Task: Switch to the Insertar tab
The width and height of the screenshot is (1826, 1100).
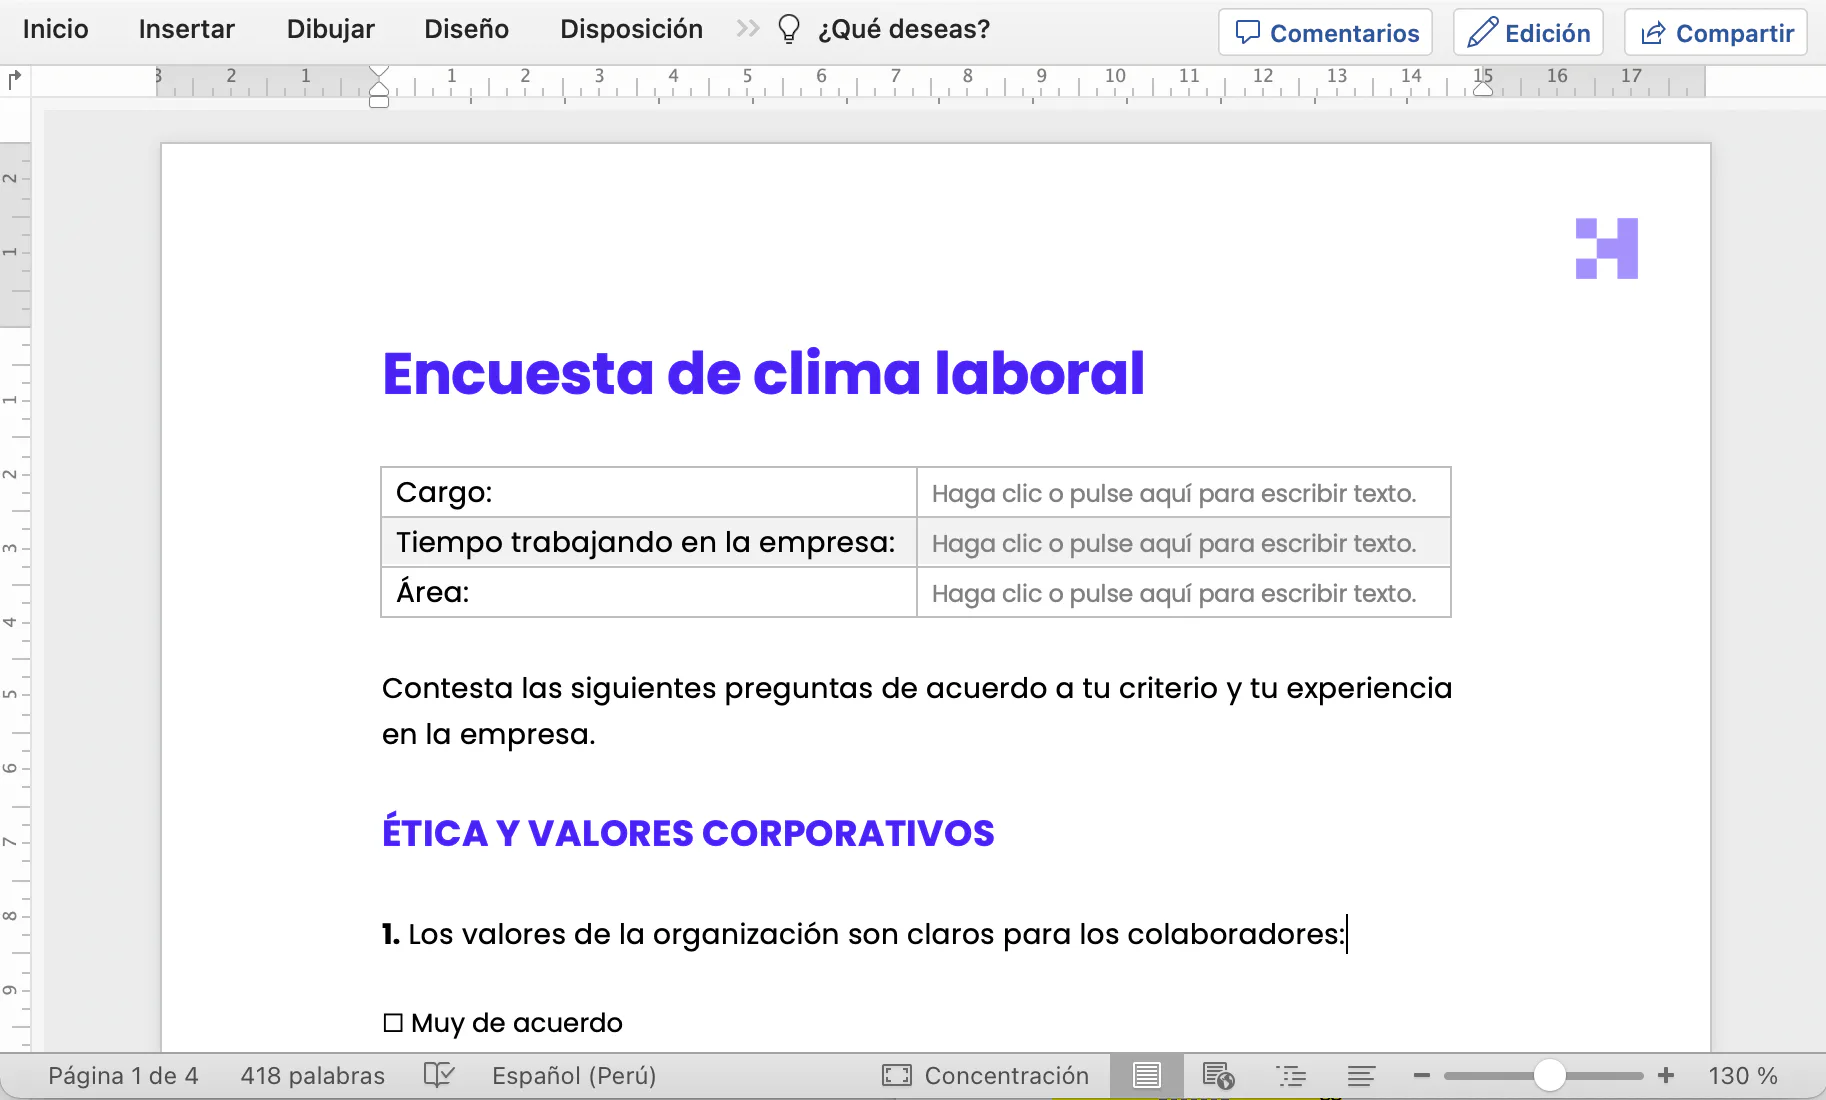Action: (186, 29)
